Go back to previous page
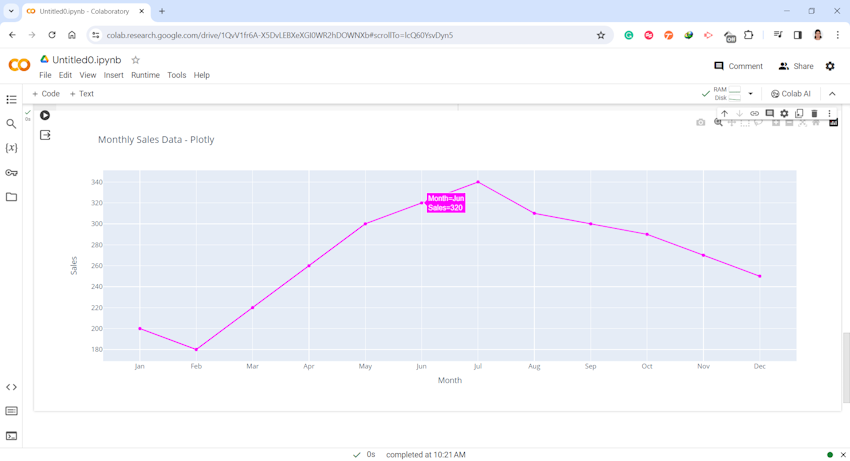Screen dimensions: 850x461 [12, 35]
